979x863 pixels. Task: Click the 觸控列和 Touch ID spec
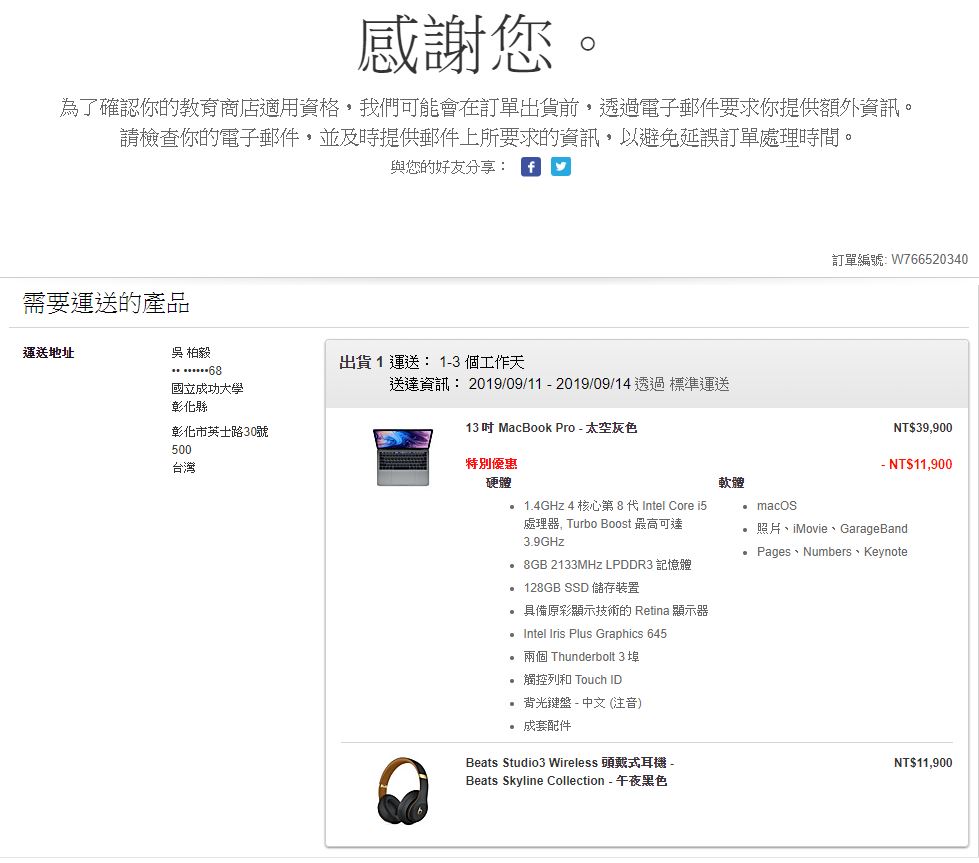pos(573,680)
